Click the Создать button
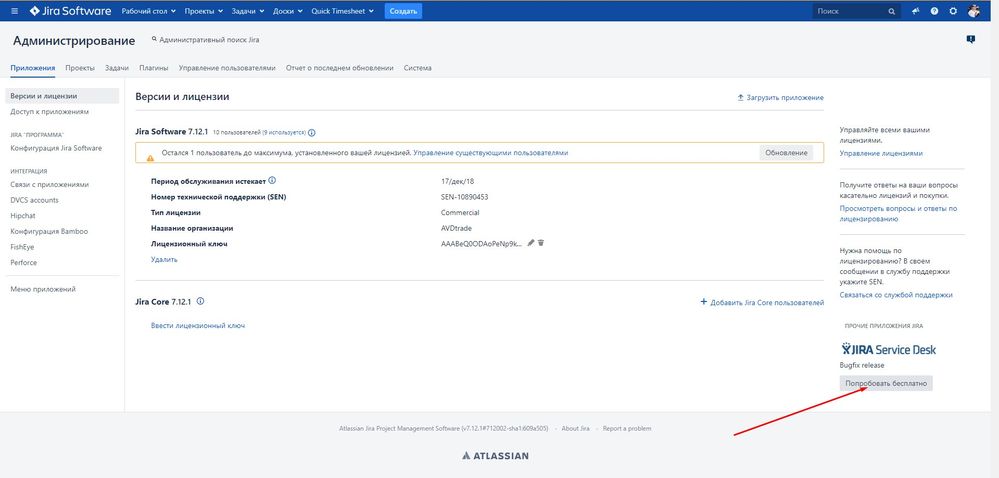This screenshot has width=999, height=478. [403, 11]
